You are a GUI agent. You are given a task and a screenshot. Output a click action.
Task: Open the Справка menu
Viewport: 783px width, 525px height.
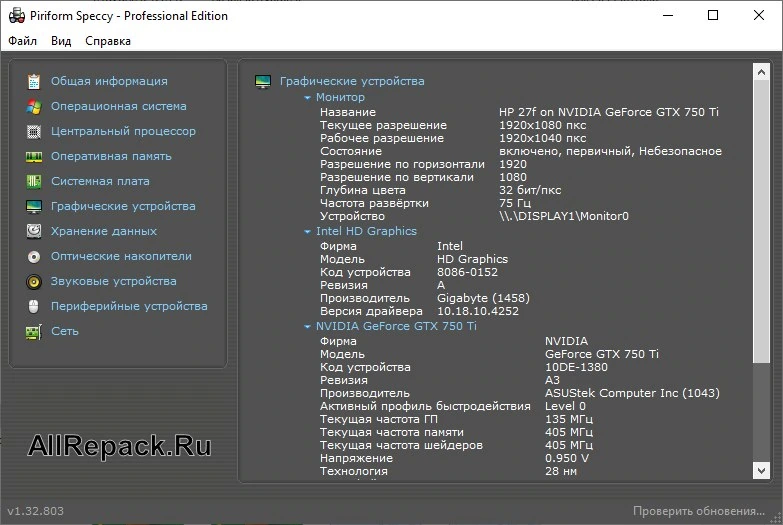tap(108, 41)
